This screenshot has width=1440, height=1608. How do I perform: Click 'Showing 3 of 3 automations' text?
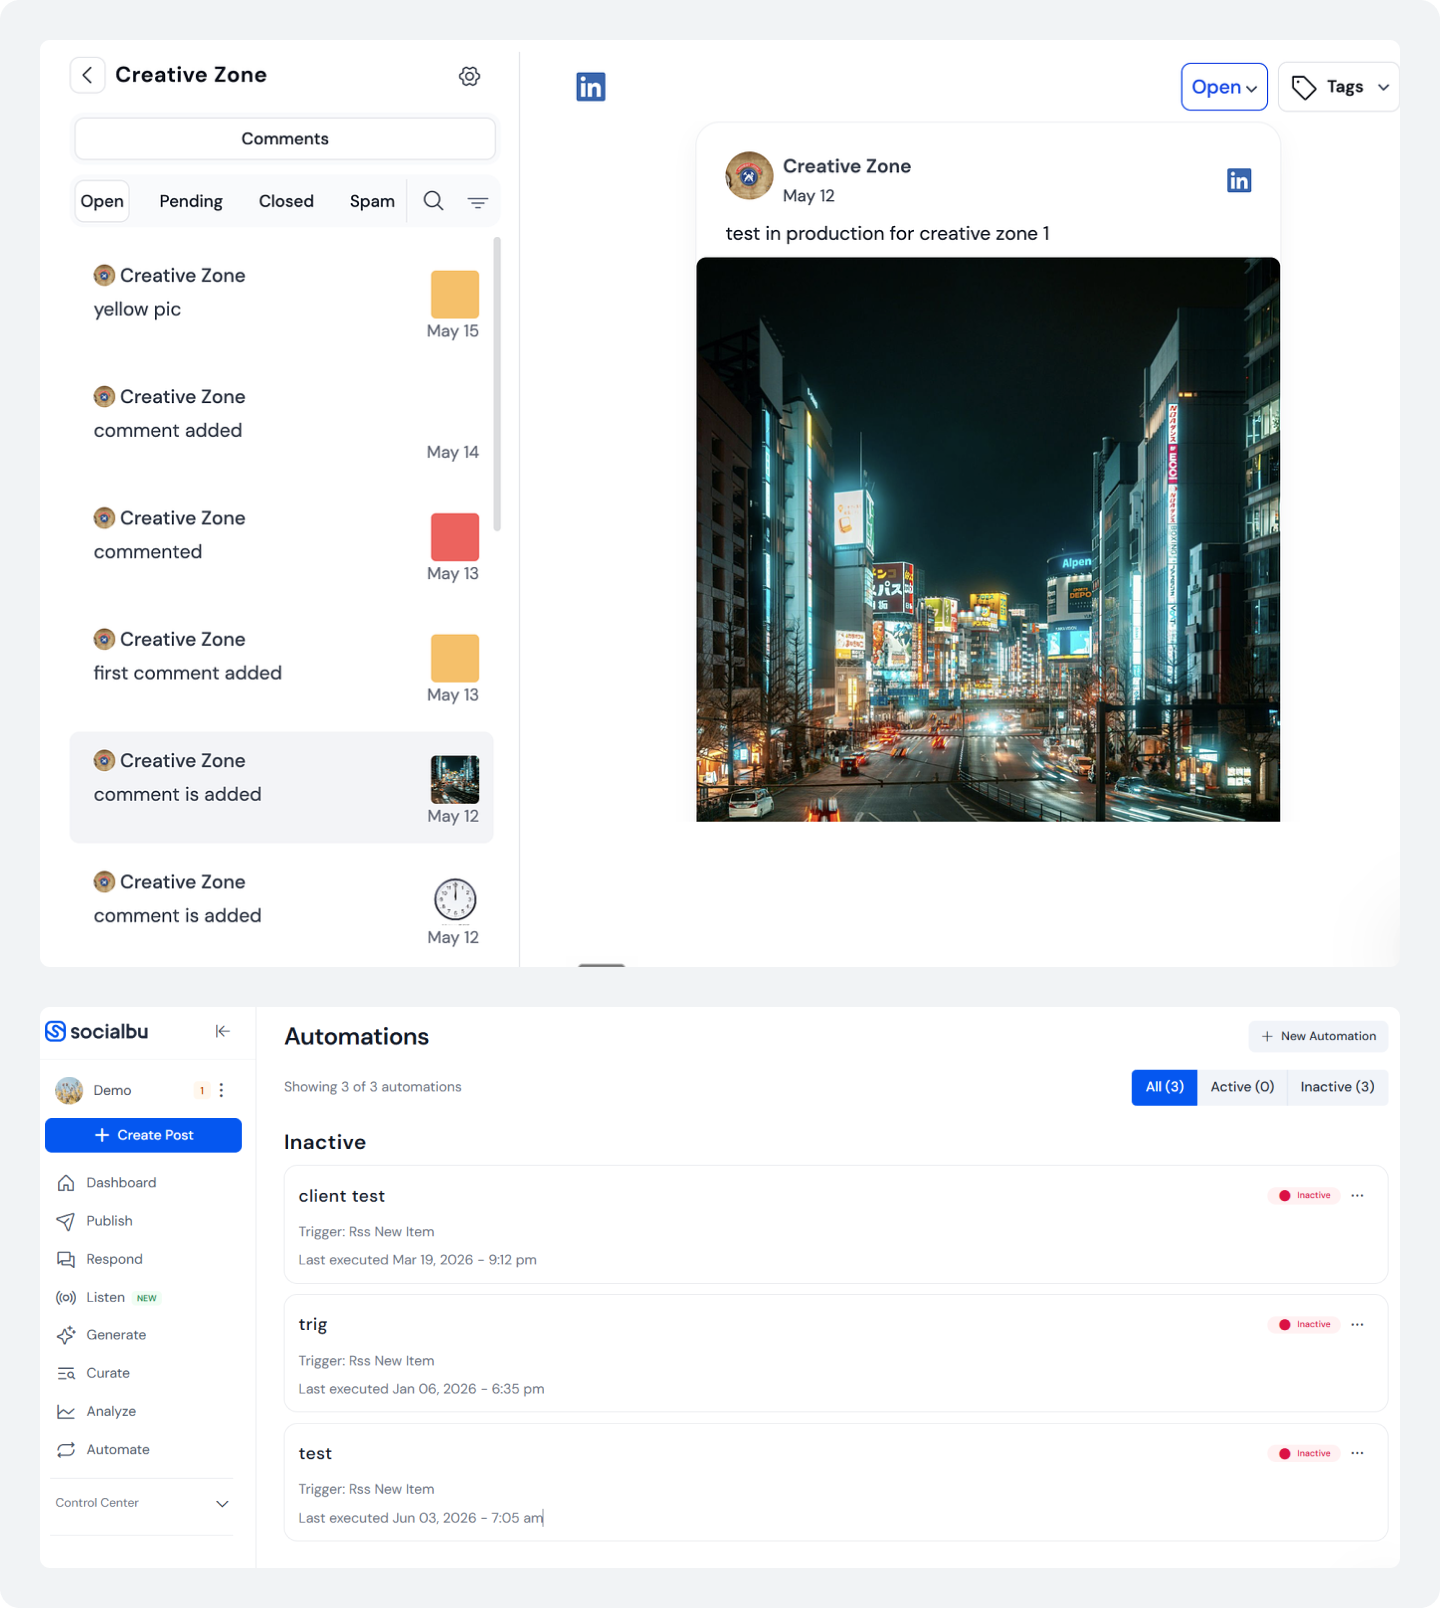[373, 1087]
